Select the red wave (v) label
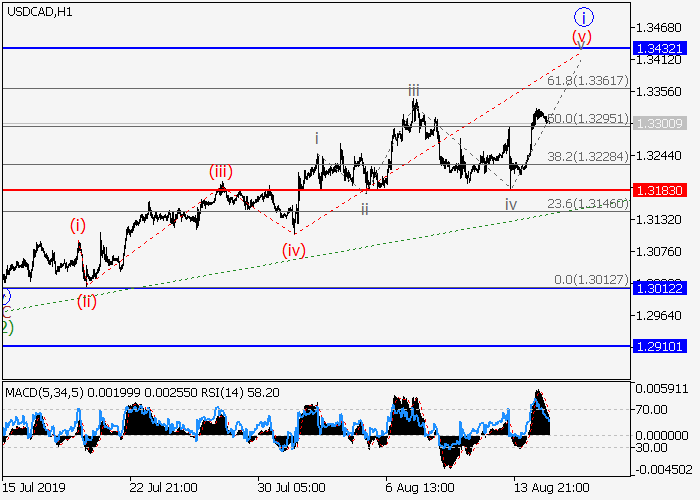 coord(582,37)
